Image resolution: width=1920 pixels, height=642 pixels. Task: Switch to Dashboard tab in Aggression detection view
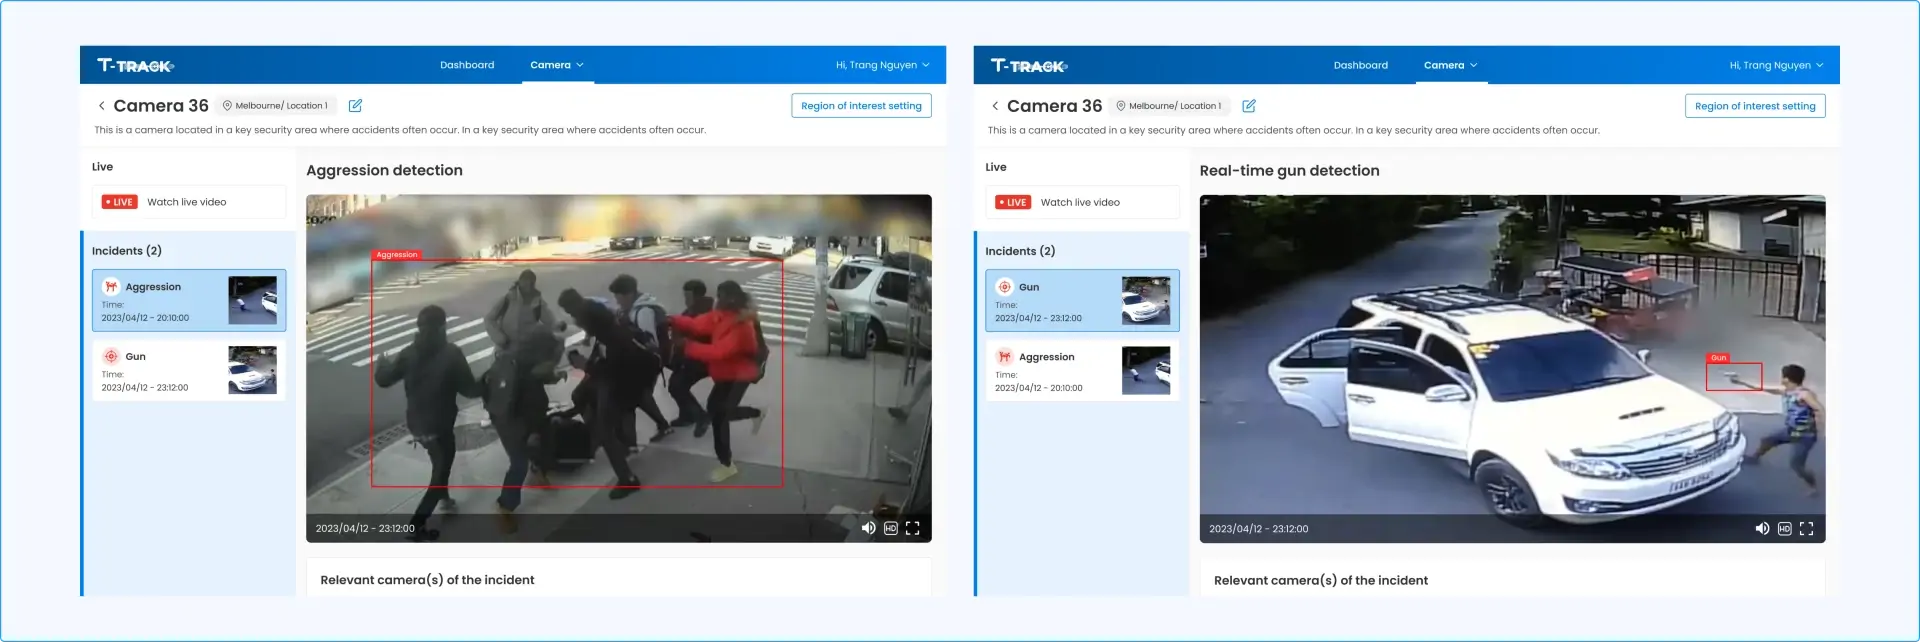[467, 65]
